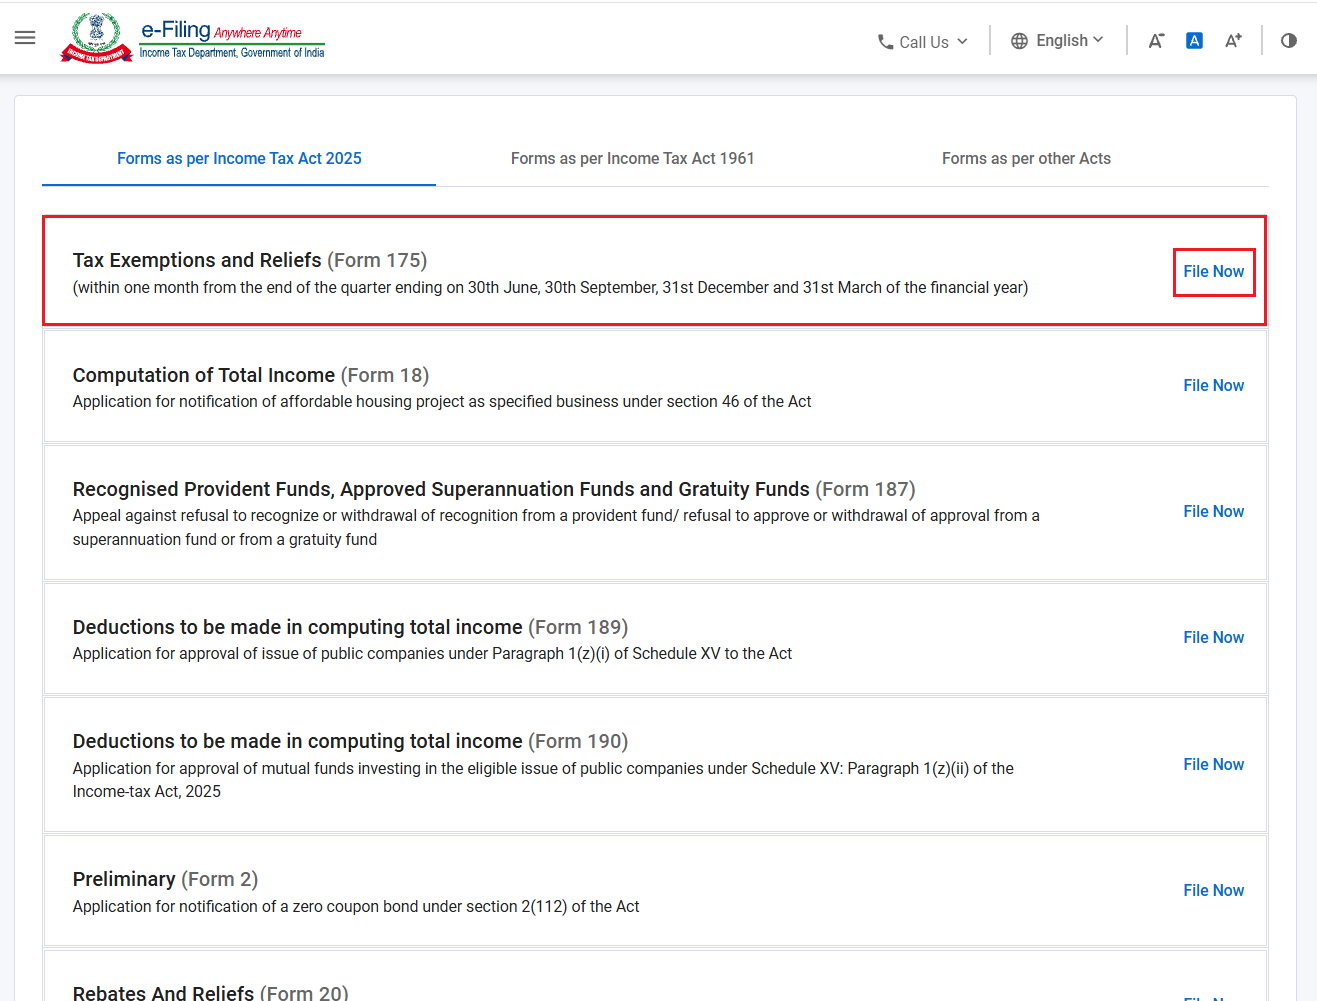Viewport: 1317px width, 1001px height.
Task: Click the Income Tax Department emblem logo
Action: 97,38
